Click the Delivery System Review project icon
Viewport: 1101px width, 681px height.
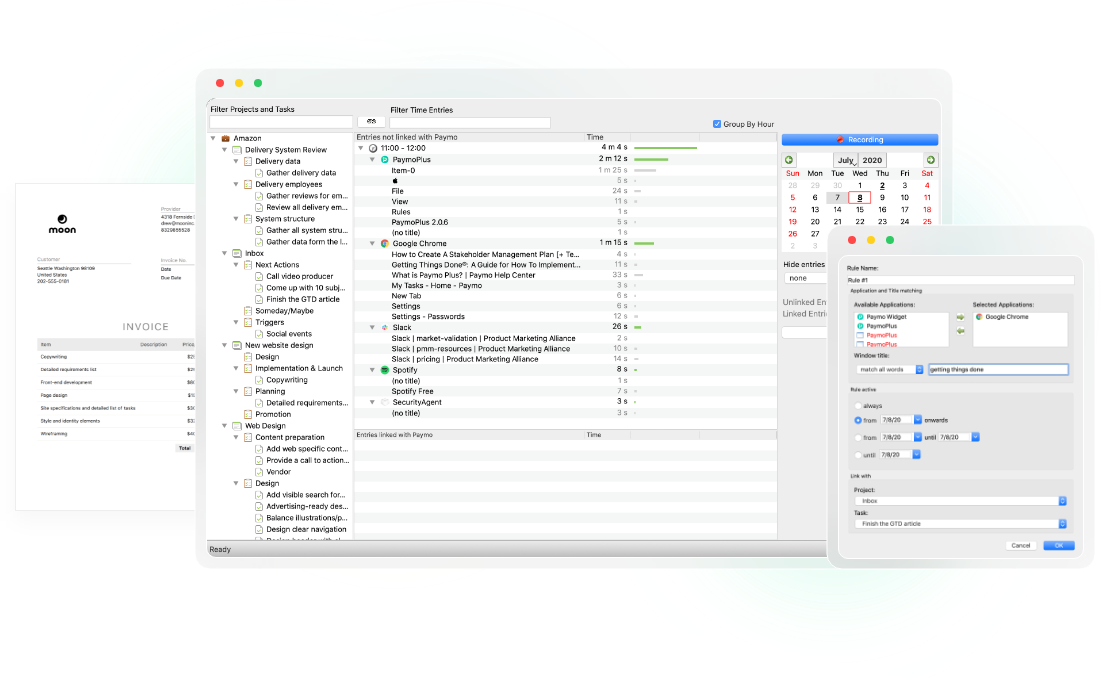click(237, 150)
